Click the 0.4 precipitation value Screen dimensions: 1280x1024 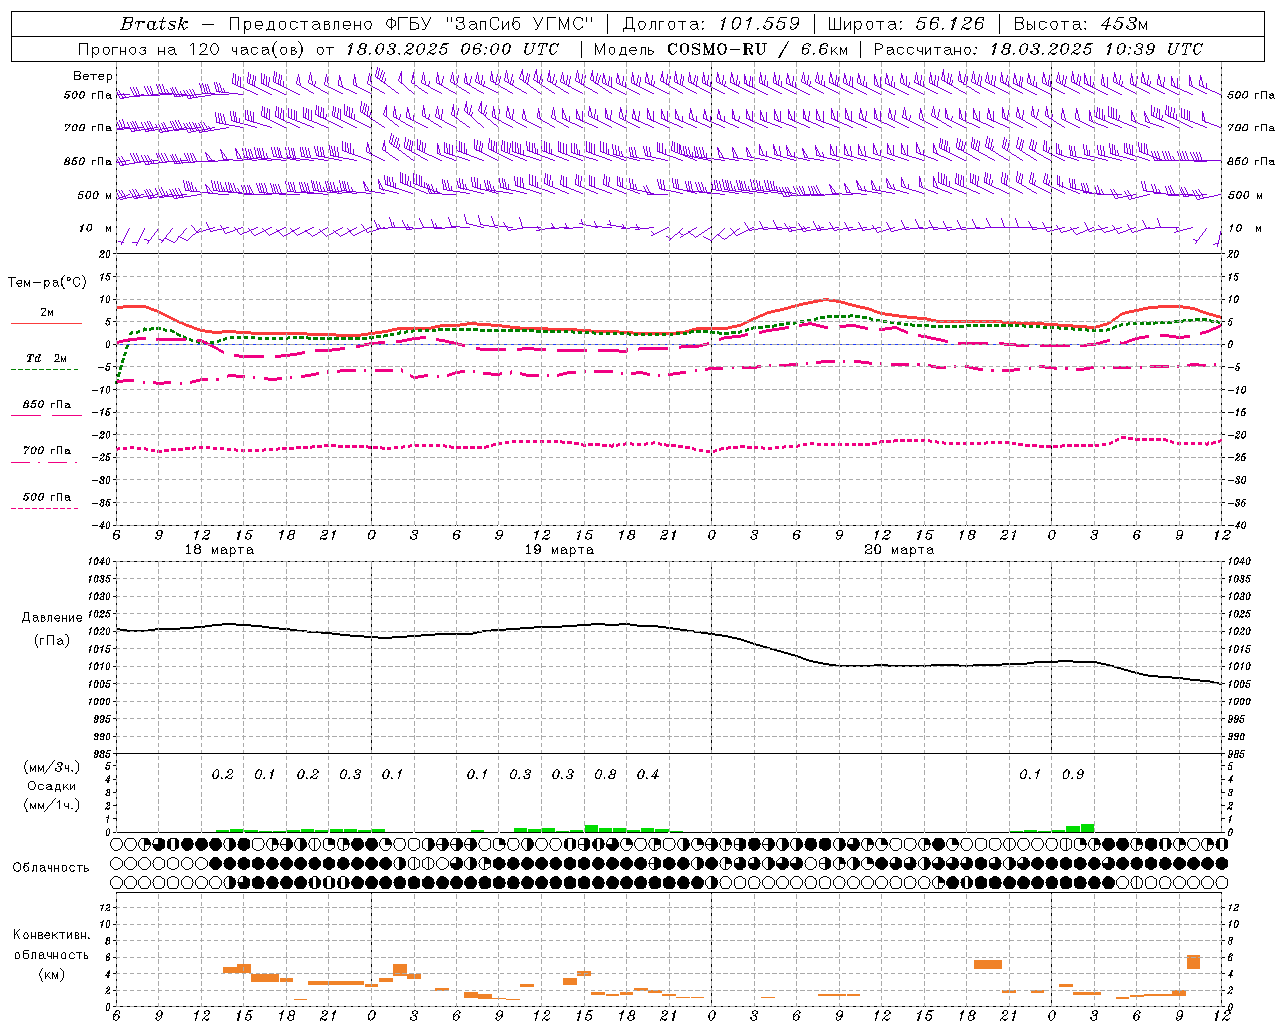648,774
